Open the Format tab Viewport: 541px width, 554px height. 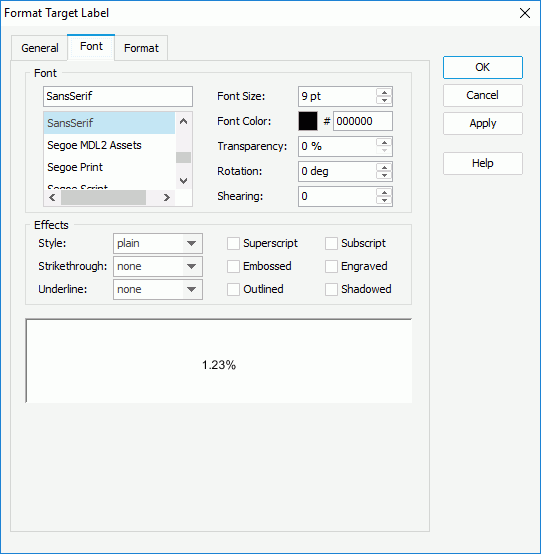click(x=141, y=48)
